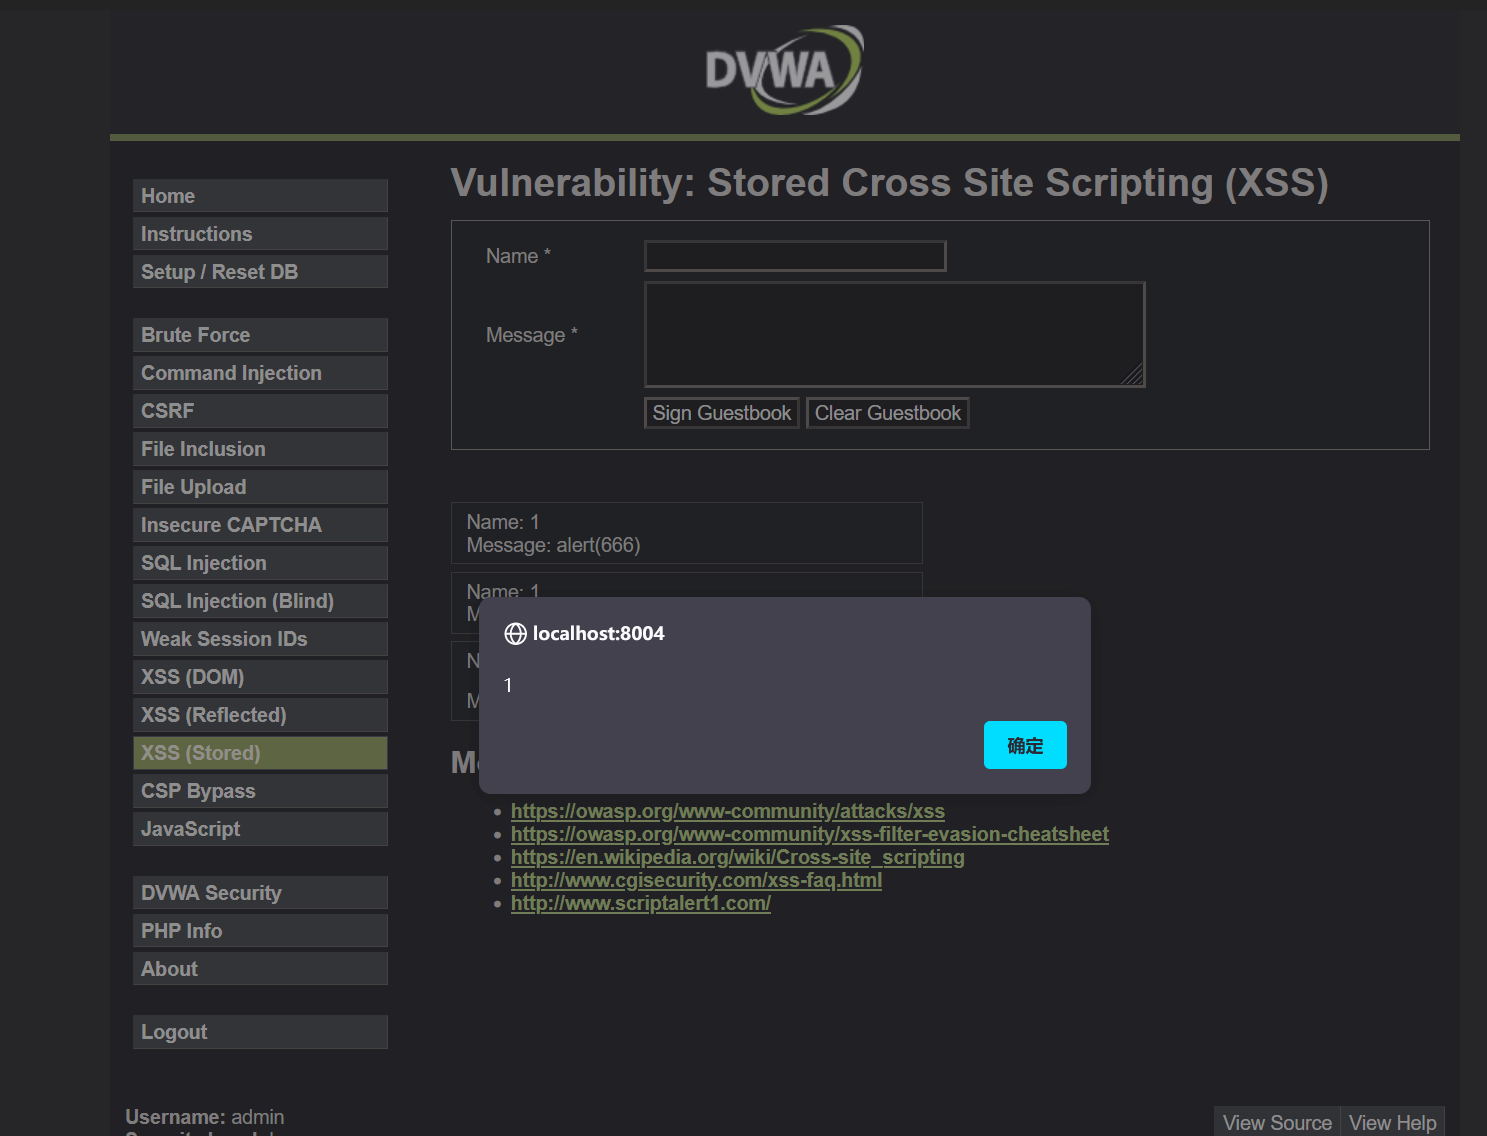Click the 'Name *' form label
Viewport: 1487px width, 1136px height.
point(518,256)
